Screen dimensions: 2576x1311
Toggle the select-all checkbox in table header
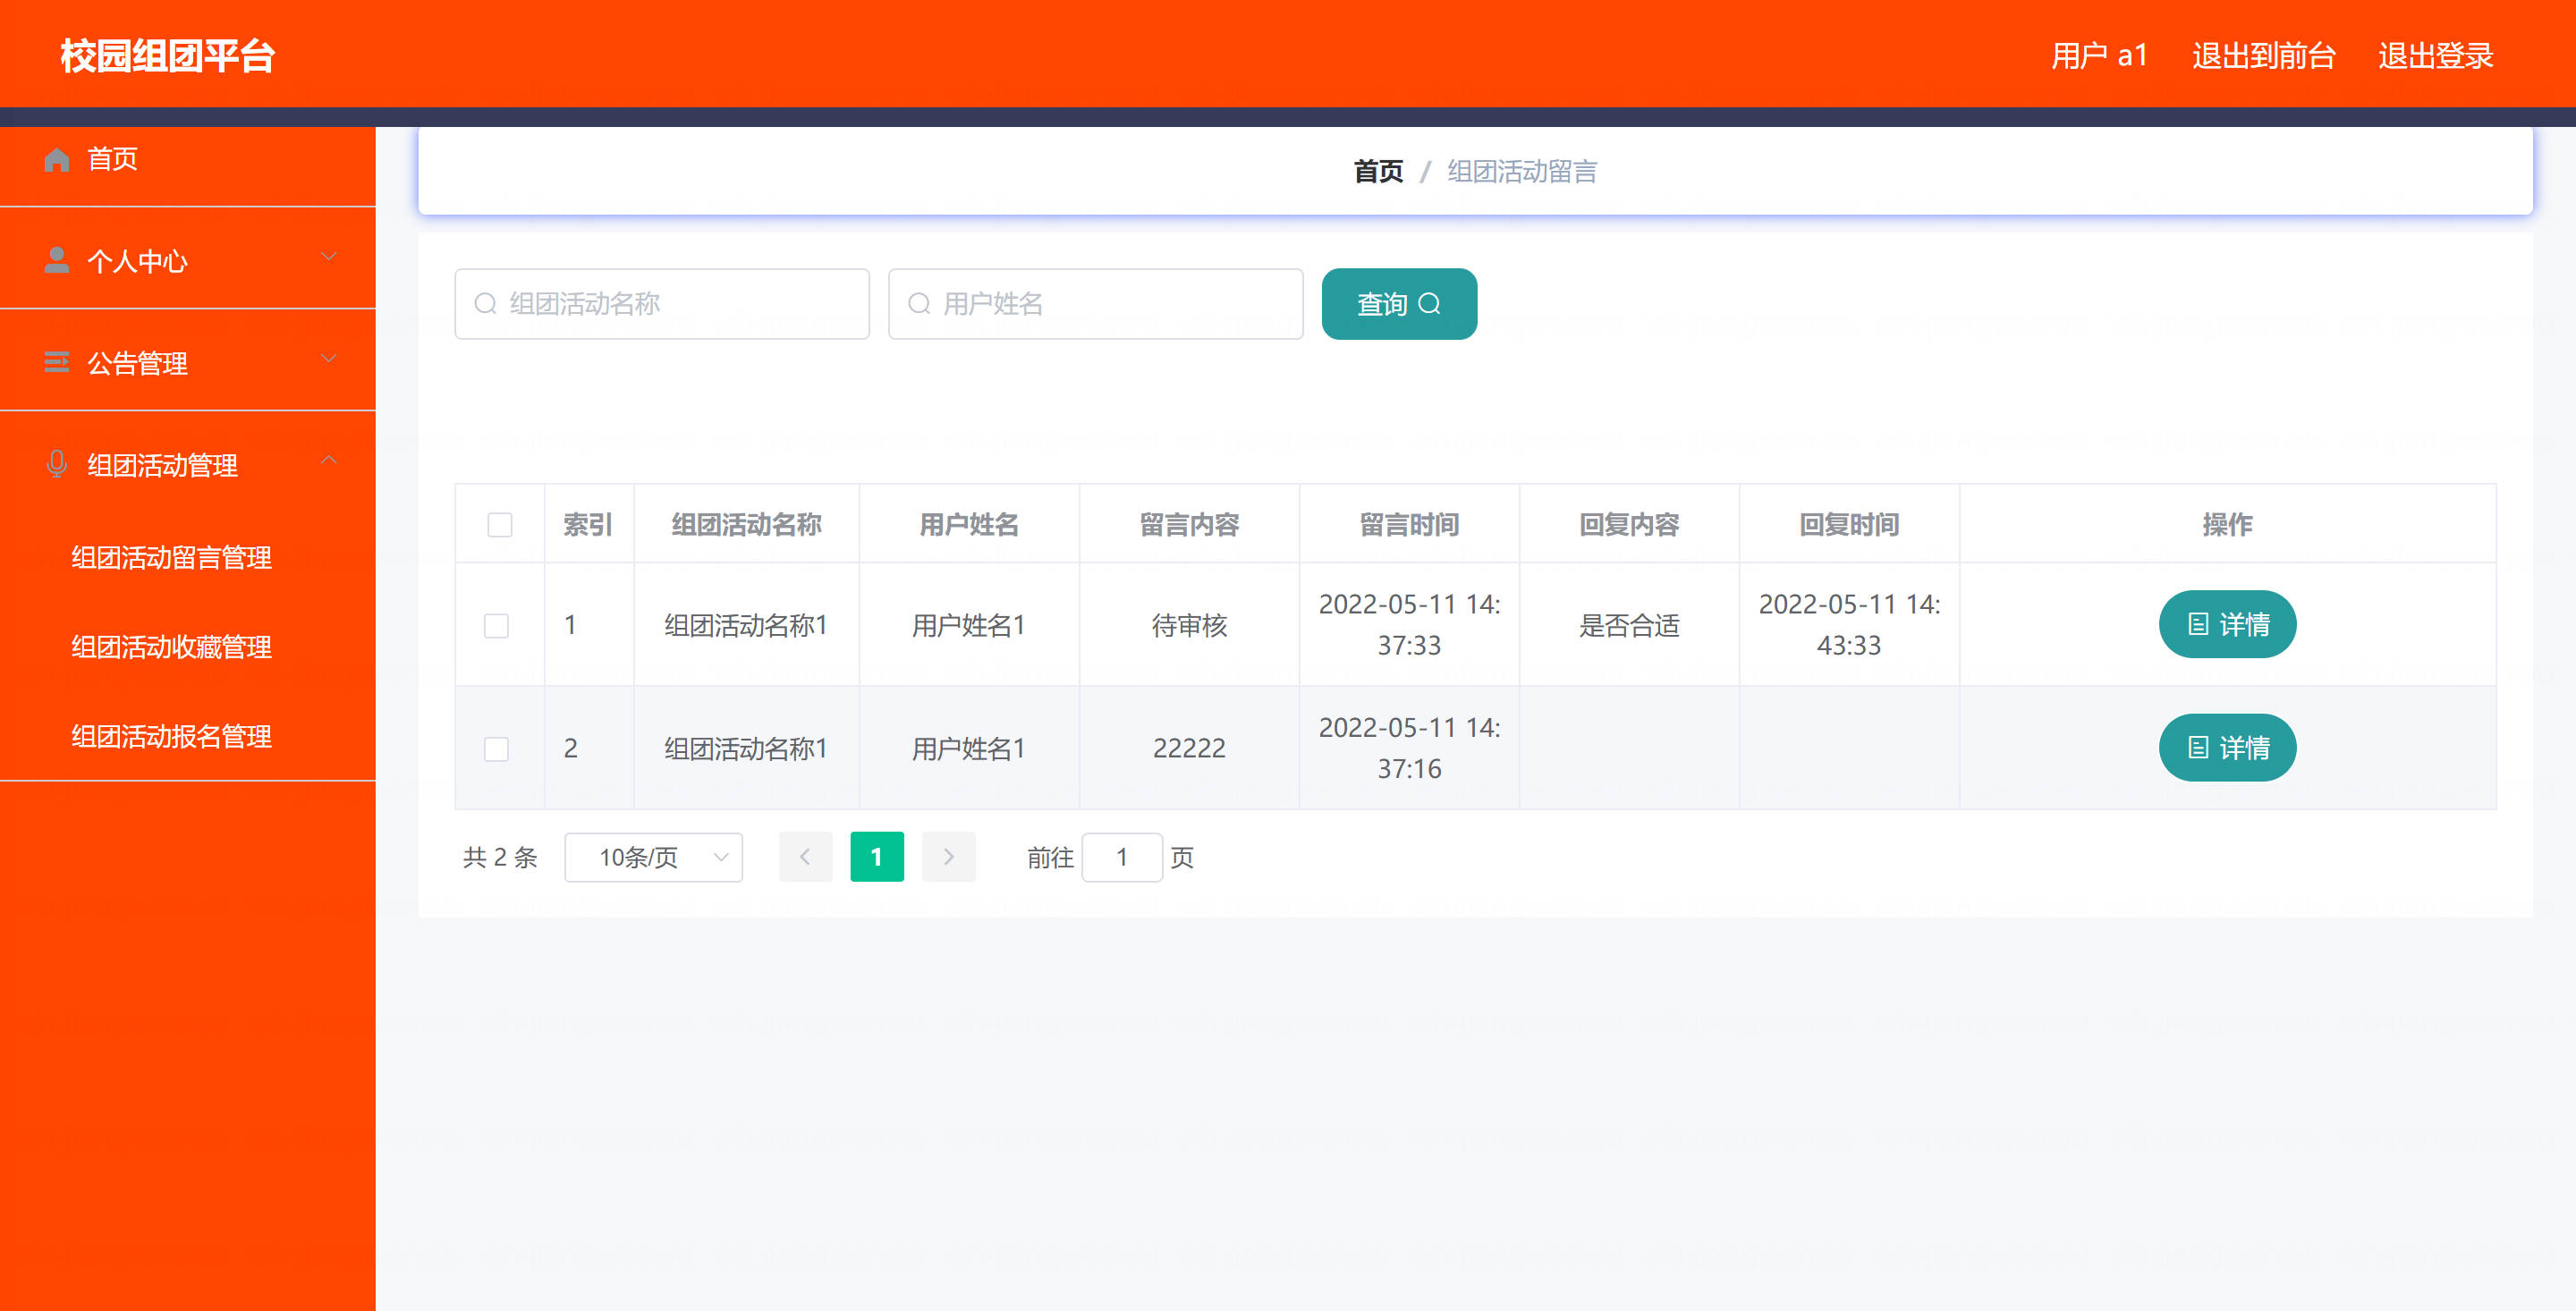(500, 525)
